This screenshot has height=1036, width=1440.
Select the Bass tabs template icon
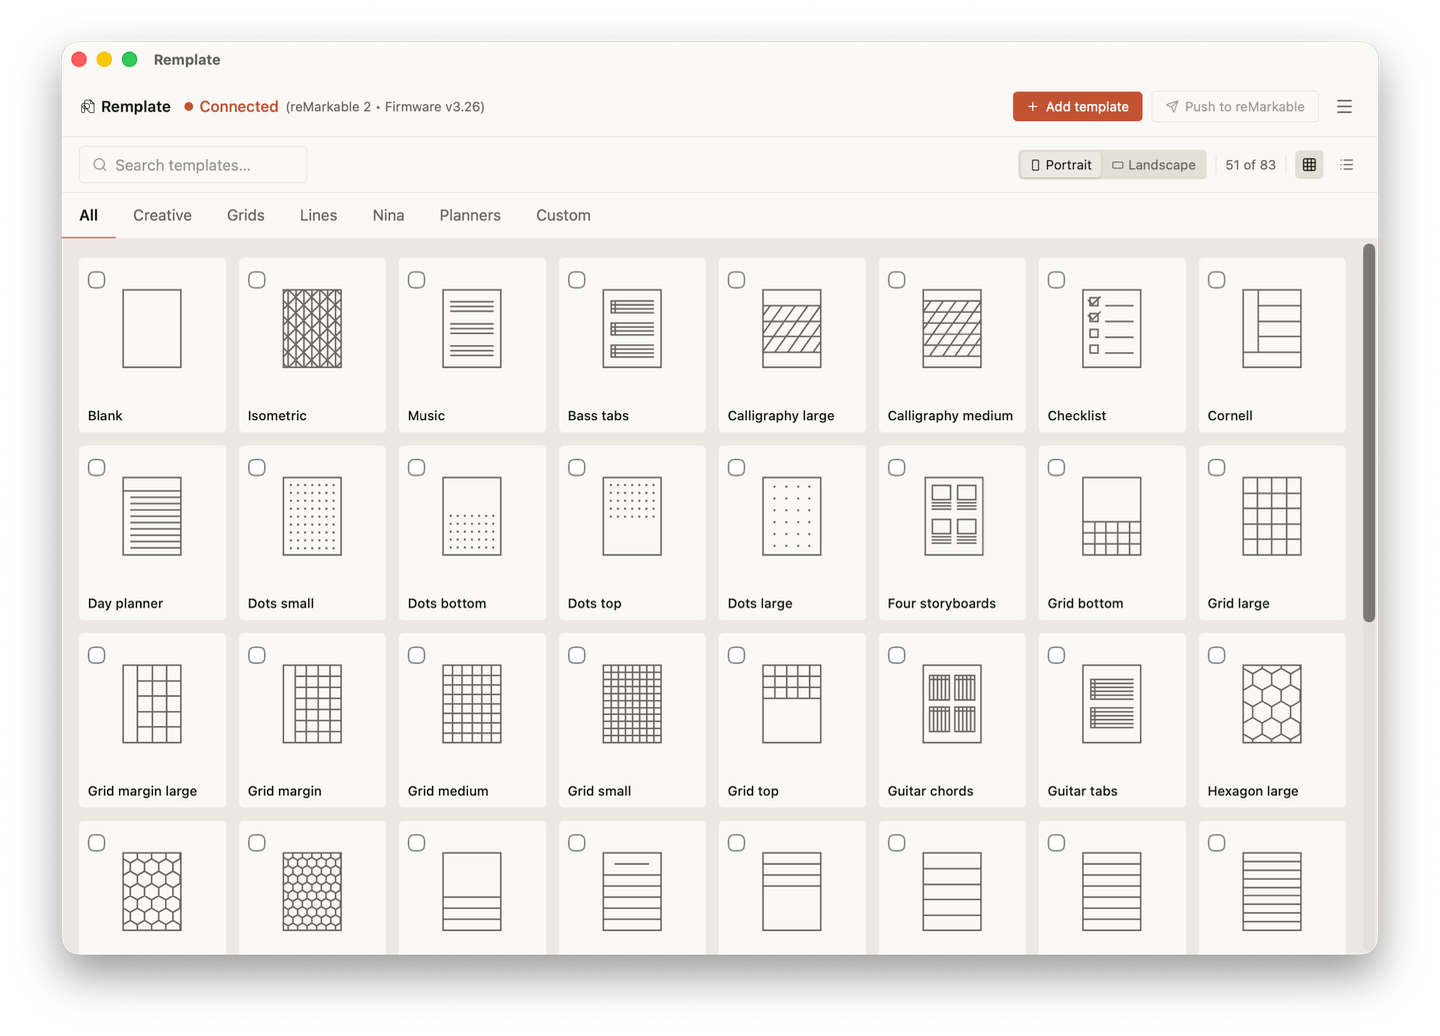tap(632, 329)
